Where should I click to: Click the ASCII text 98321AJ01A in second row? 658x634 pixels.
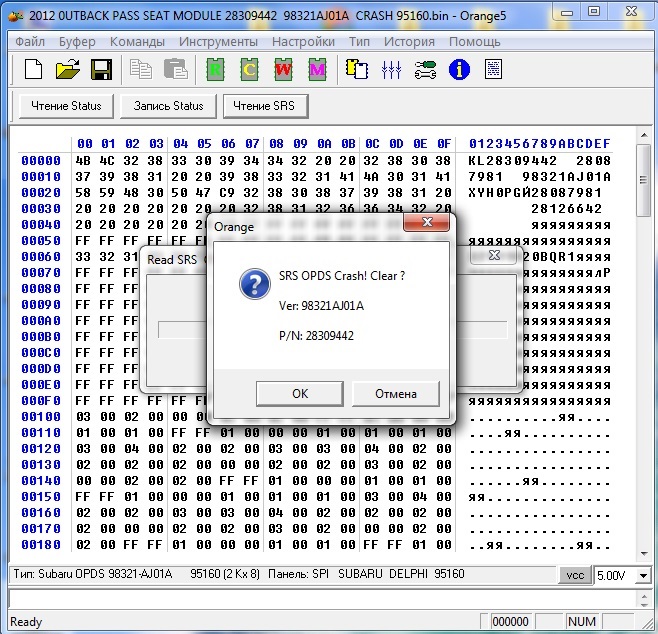point(566,177)
